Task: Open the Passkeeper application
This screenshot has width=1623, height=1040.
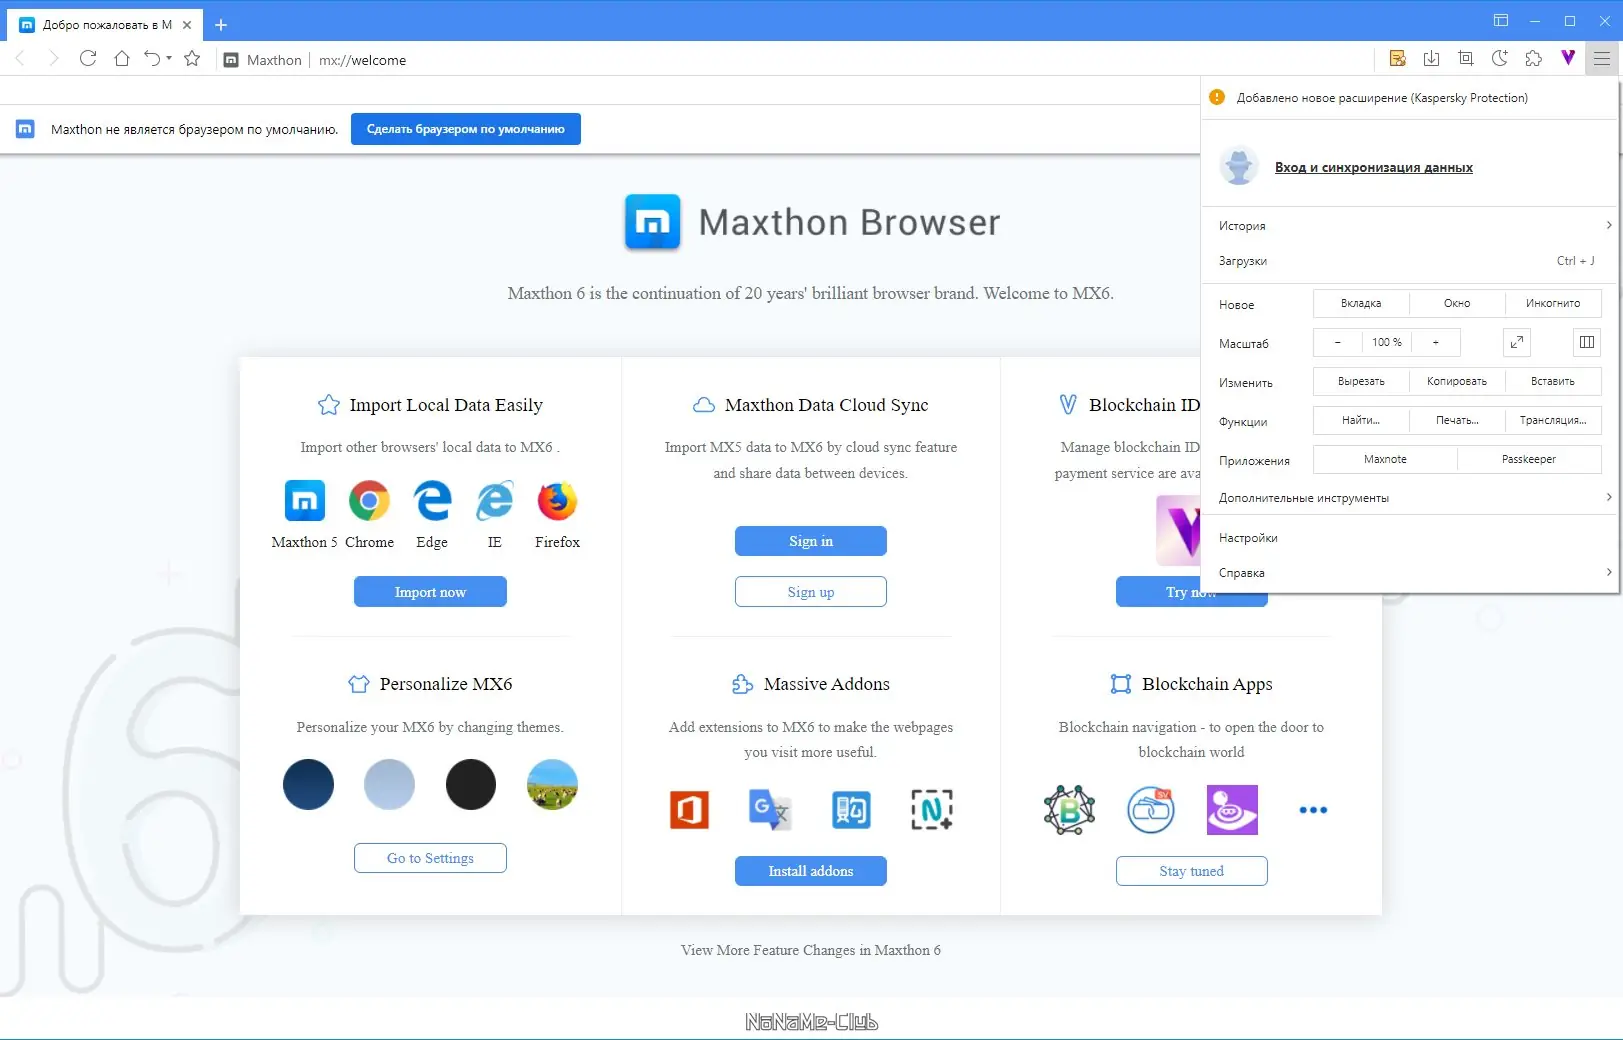Action: [x=1529, y=459]
